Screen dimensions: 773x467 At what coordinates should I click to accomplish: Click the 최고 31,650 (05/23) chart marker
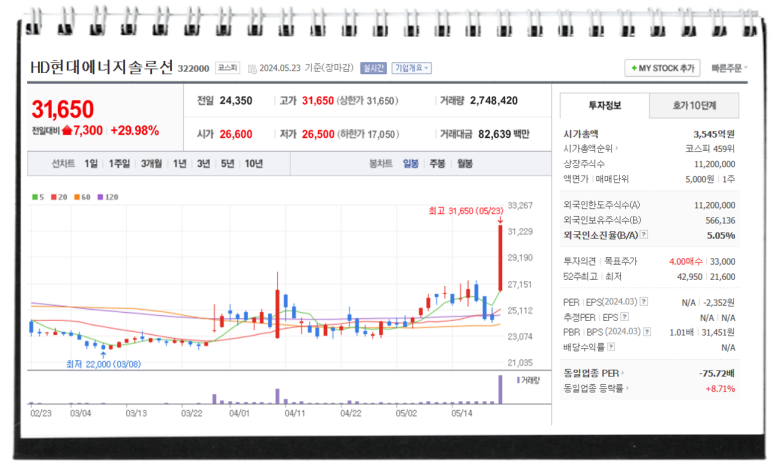[466, 211]
